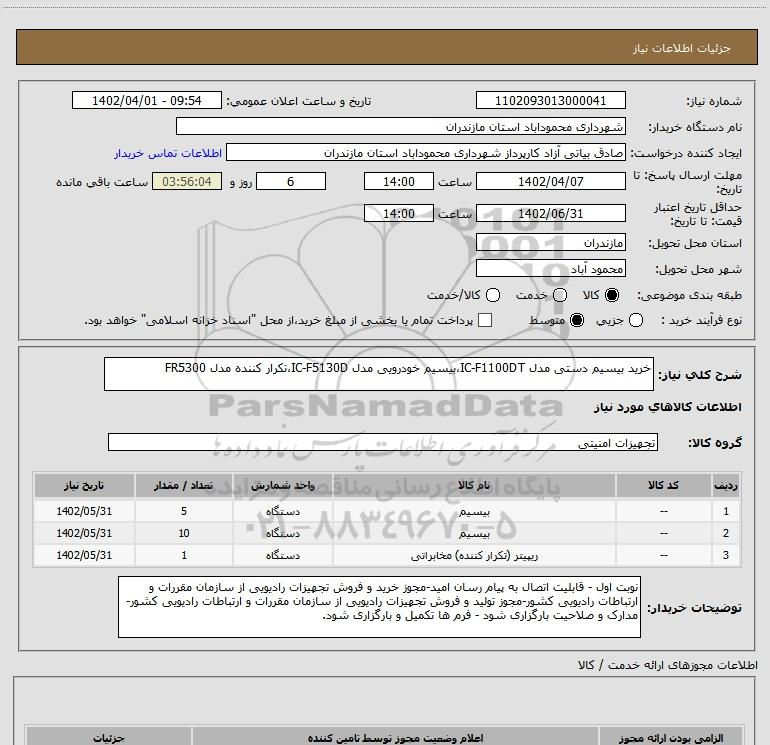Click quantity 5 in row 1
This screenshot has height=745, width=770.
pos(184,511)
